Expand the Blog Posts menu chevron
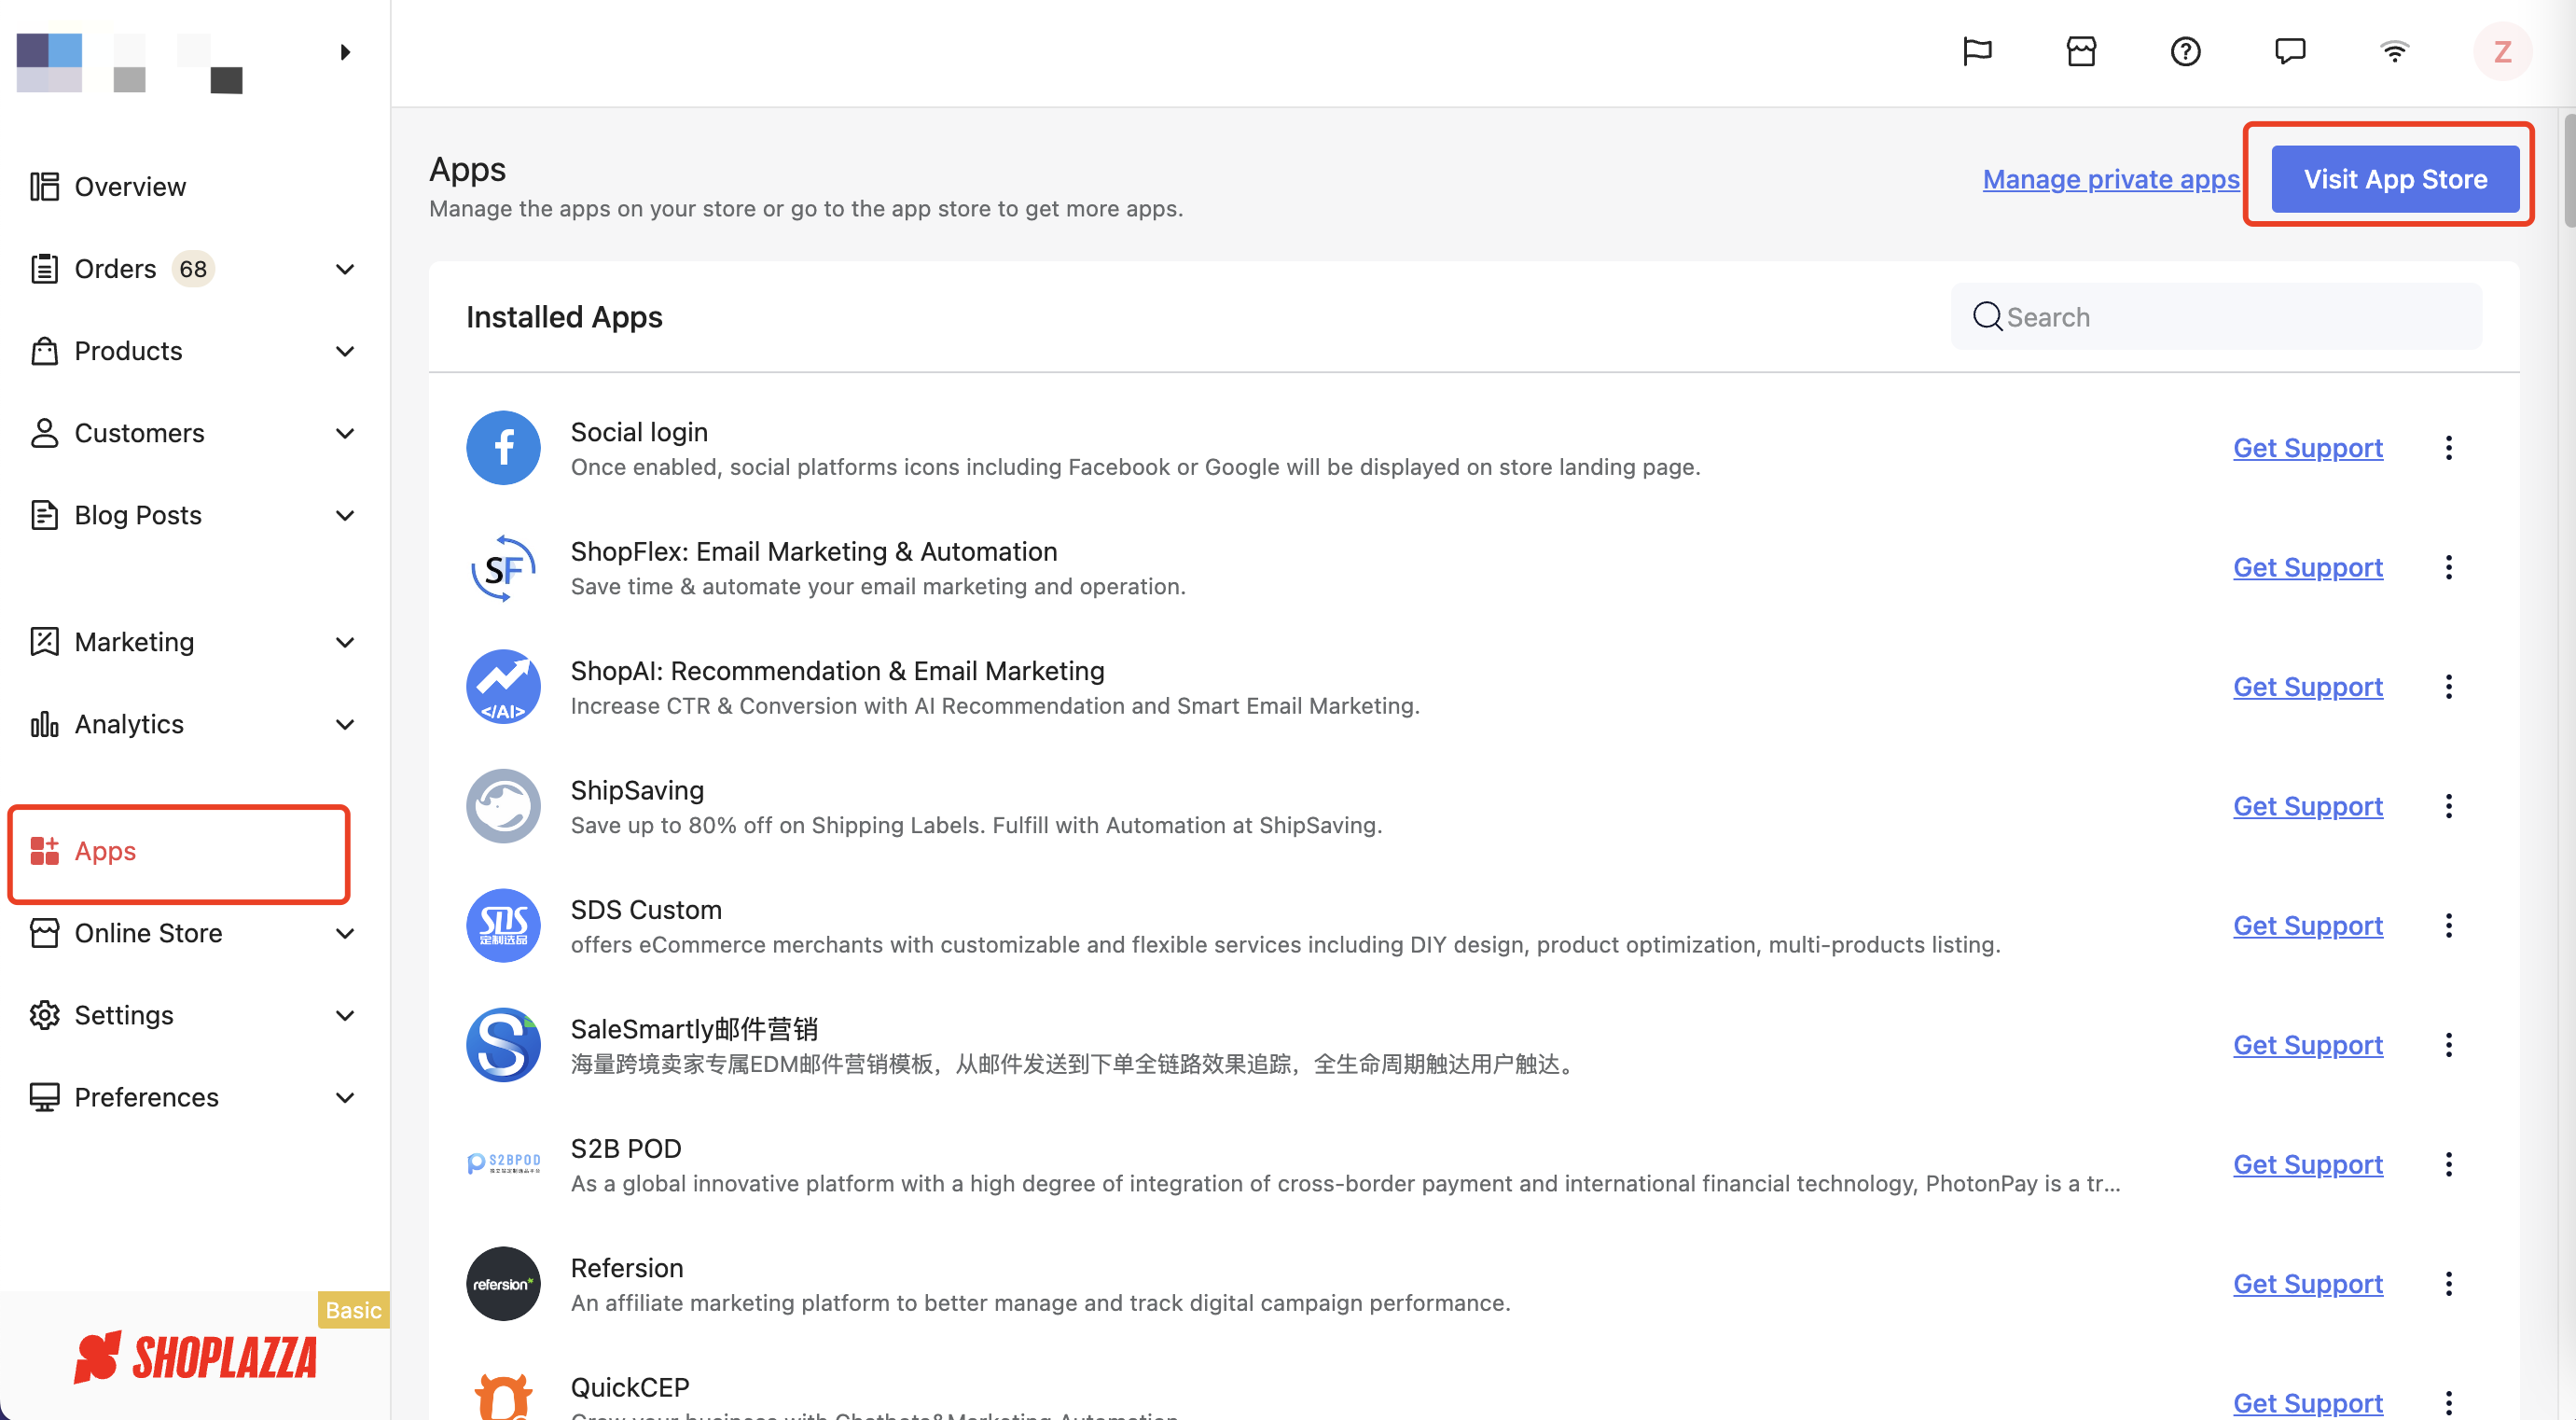Screen dimensions: 2576x1420 (345, 515)
